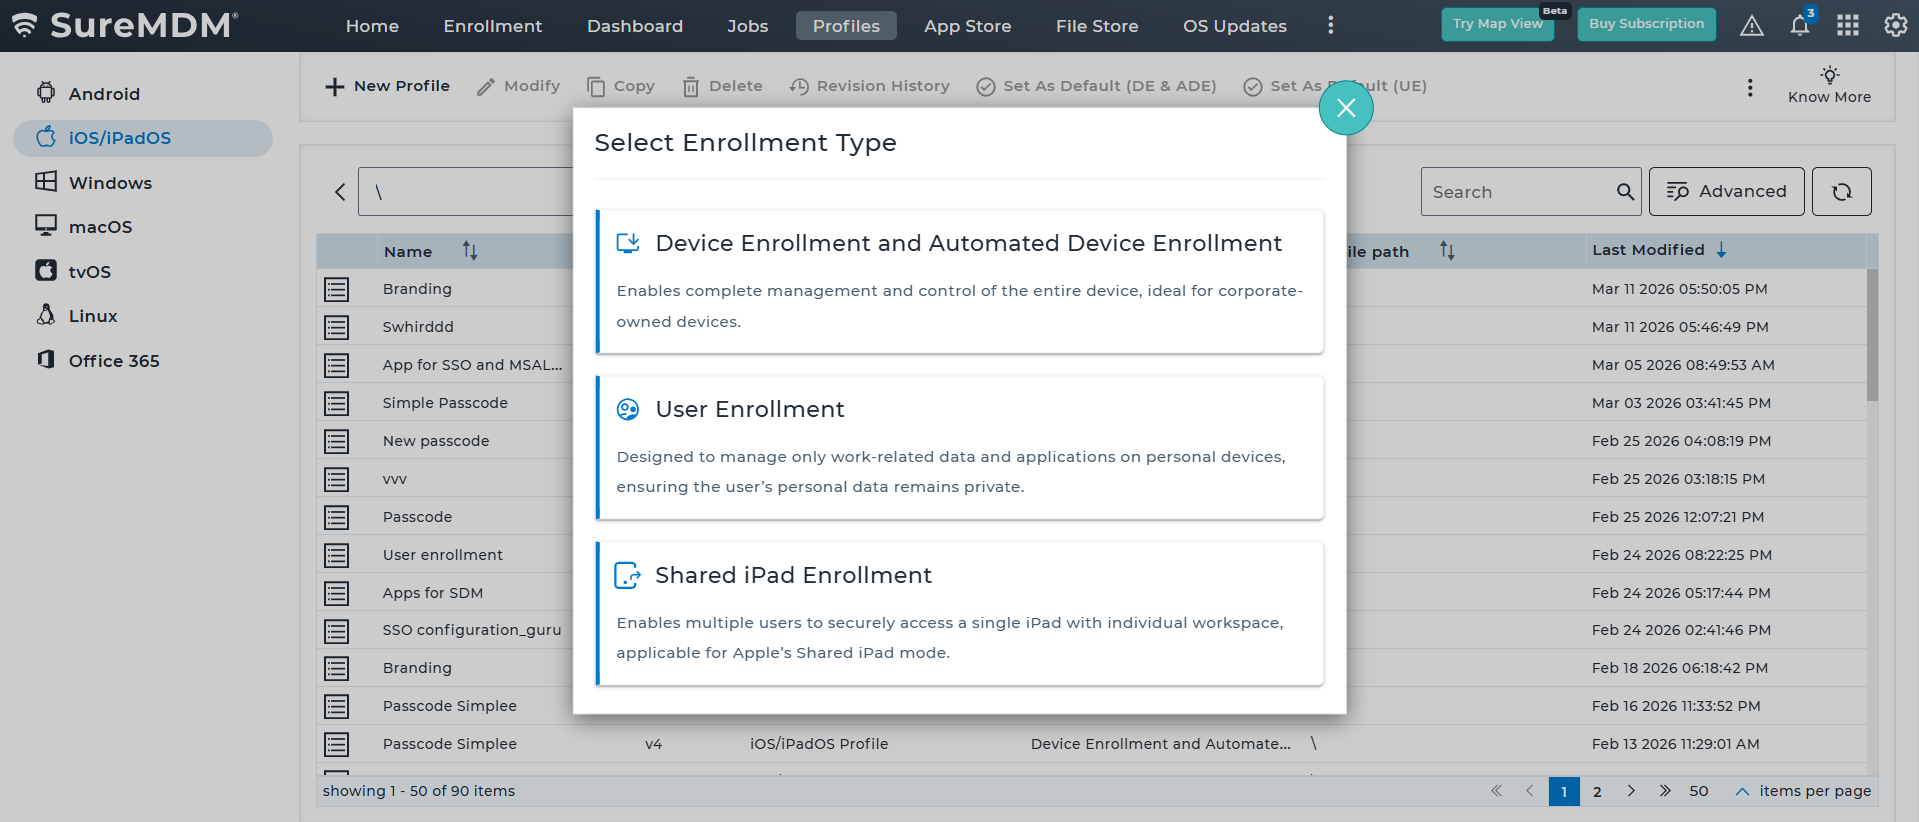Select Android in the platform sidebar

click(104, 94)
